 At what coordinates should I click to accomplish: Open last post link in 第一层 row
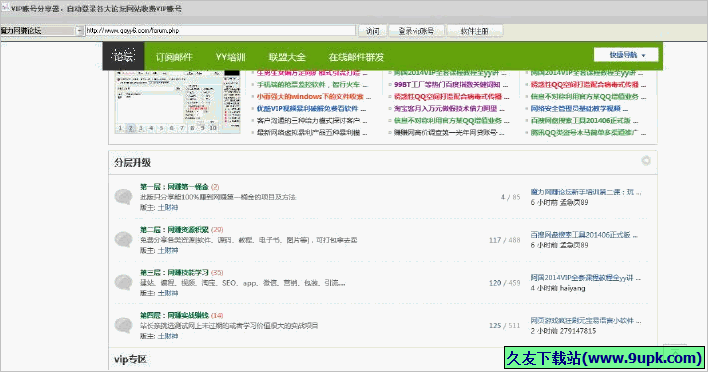[x=586, y=192]
